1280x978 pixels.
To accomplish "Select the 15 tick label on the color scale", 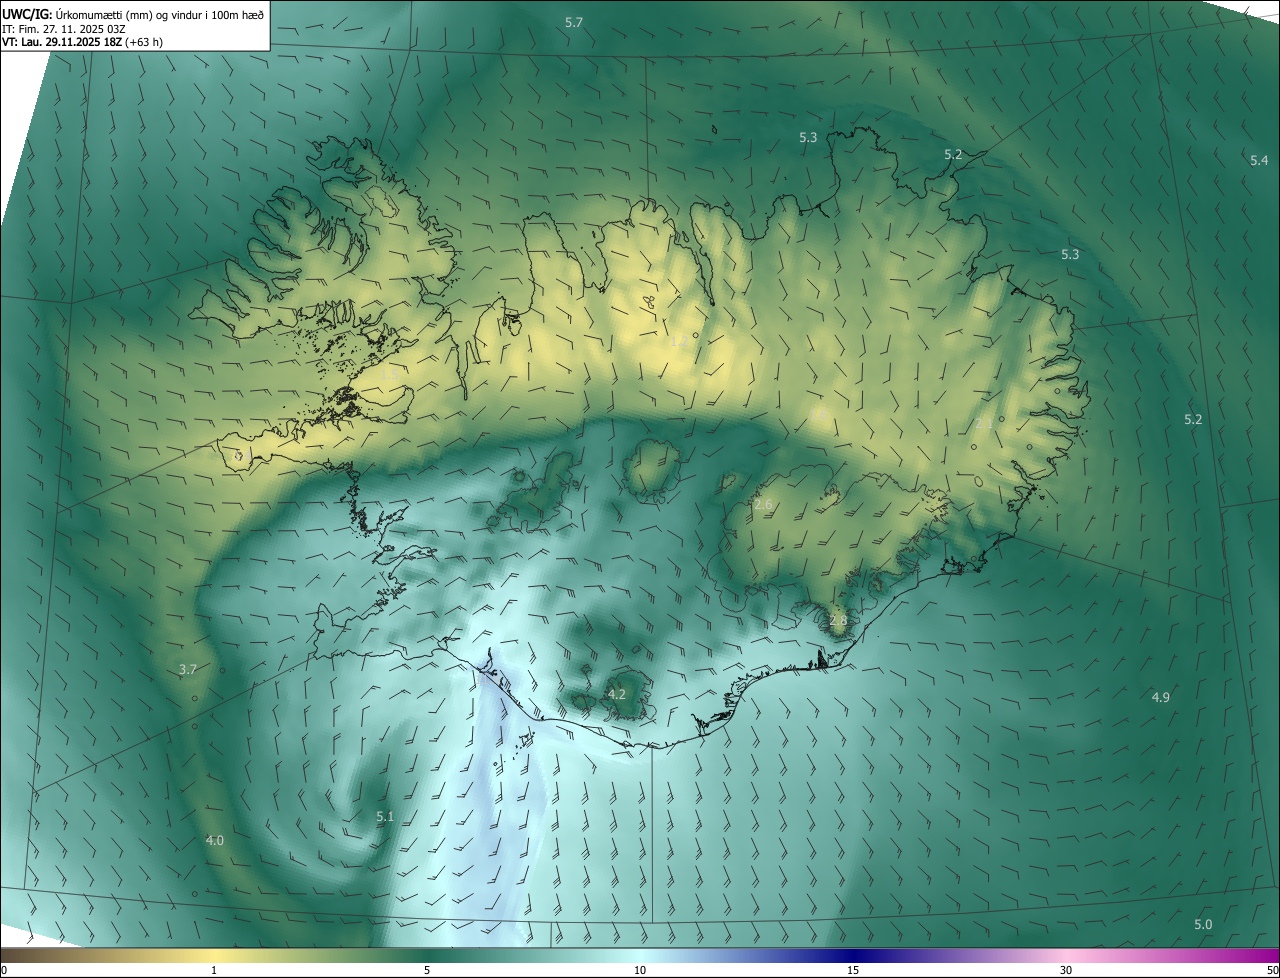I will pos(853,971).
